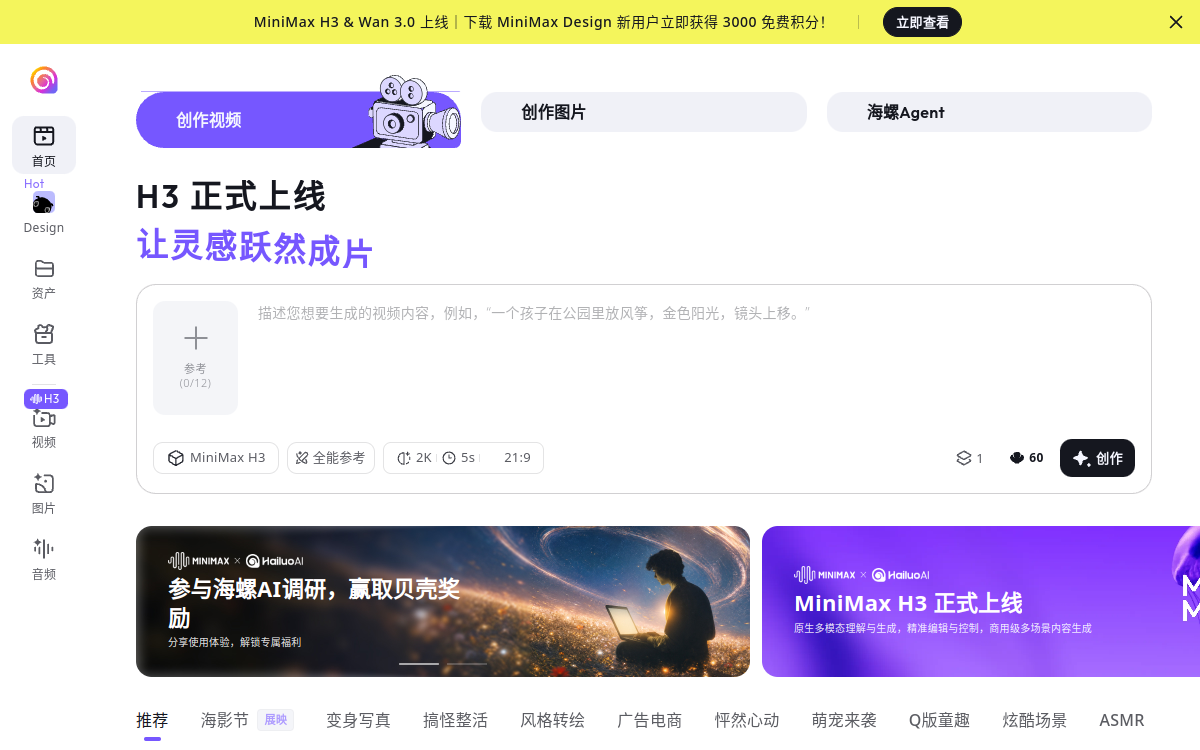
Task: Click the first carousel indicator on the survey banner
Action: 419,664
